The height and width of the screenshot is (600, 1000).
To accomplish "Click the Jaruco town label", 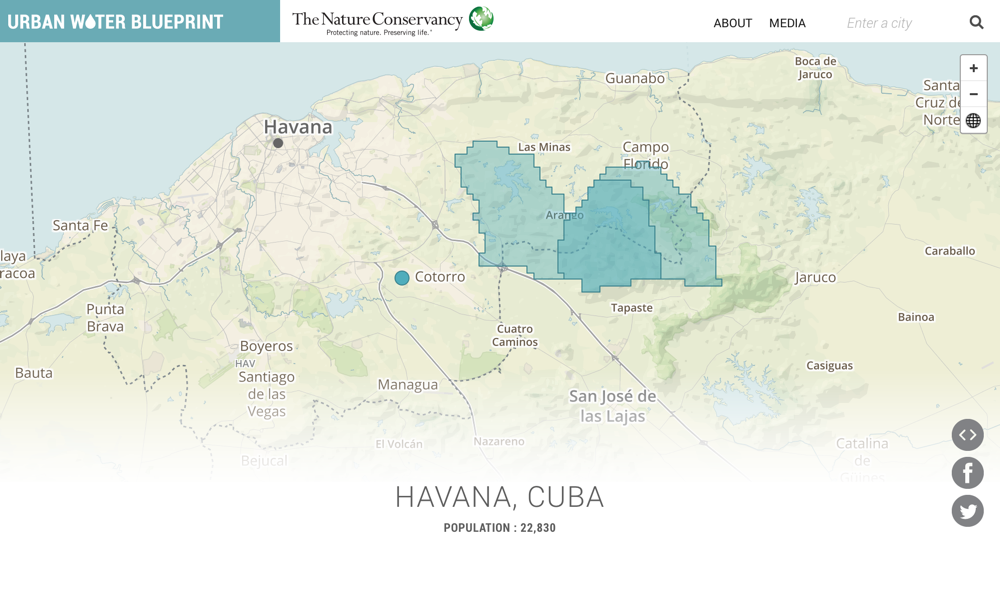I will (x=815, y=277).
